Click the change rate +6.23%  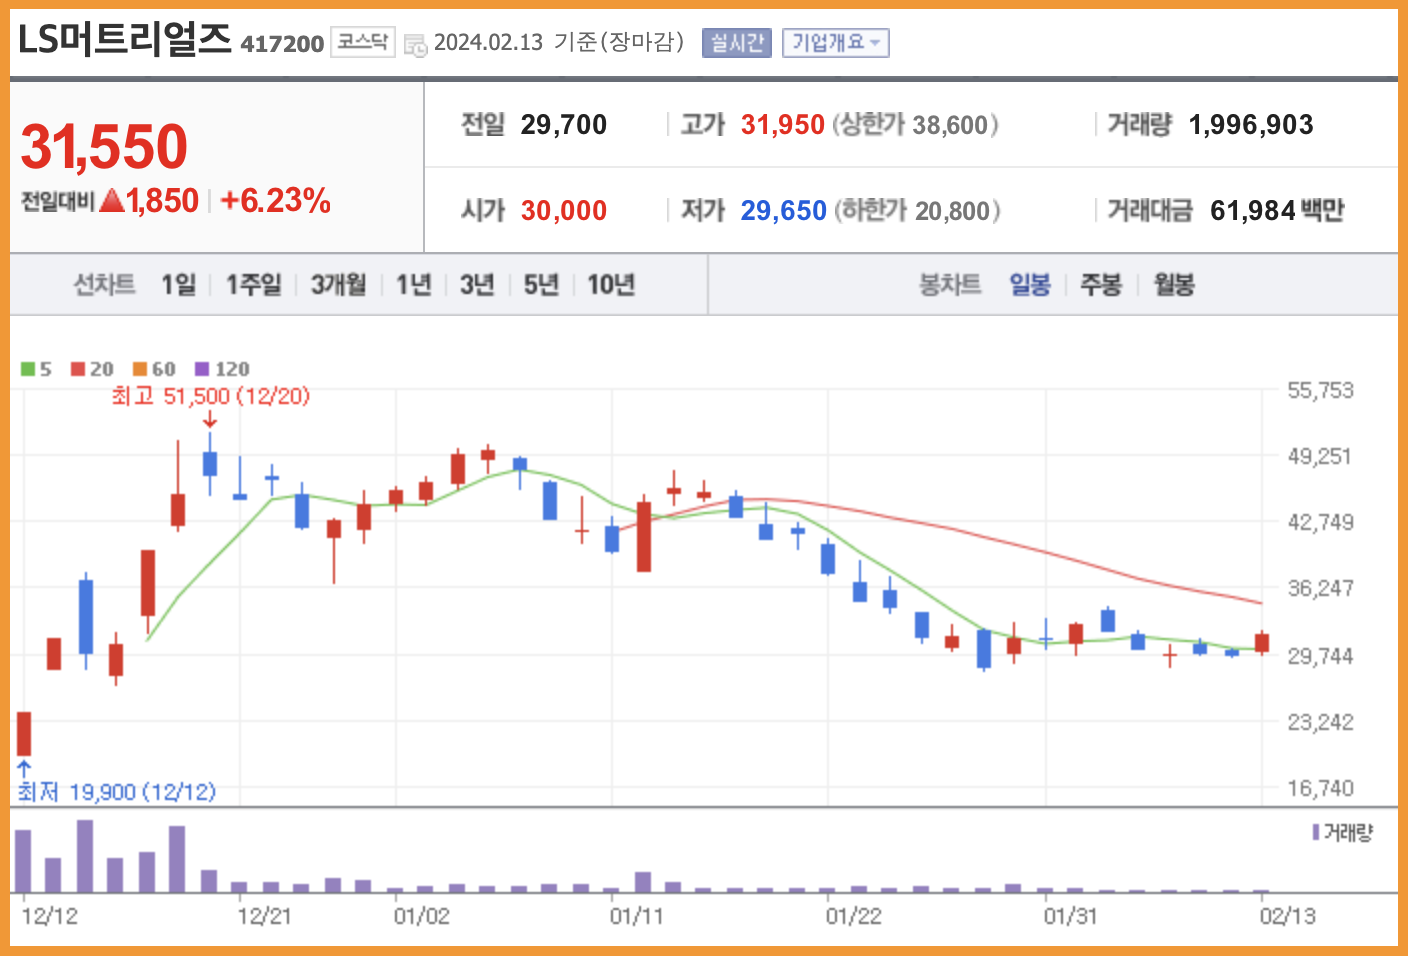[275, 201]
